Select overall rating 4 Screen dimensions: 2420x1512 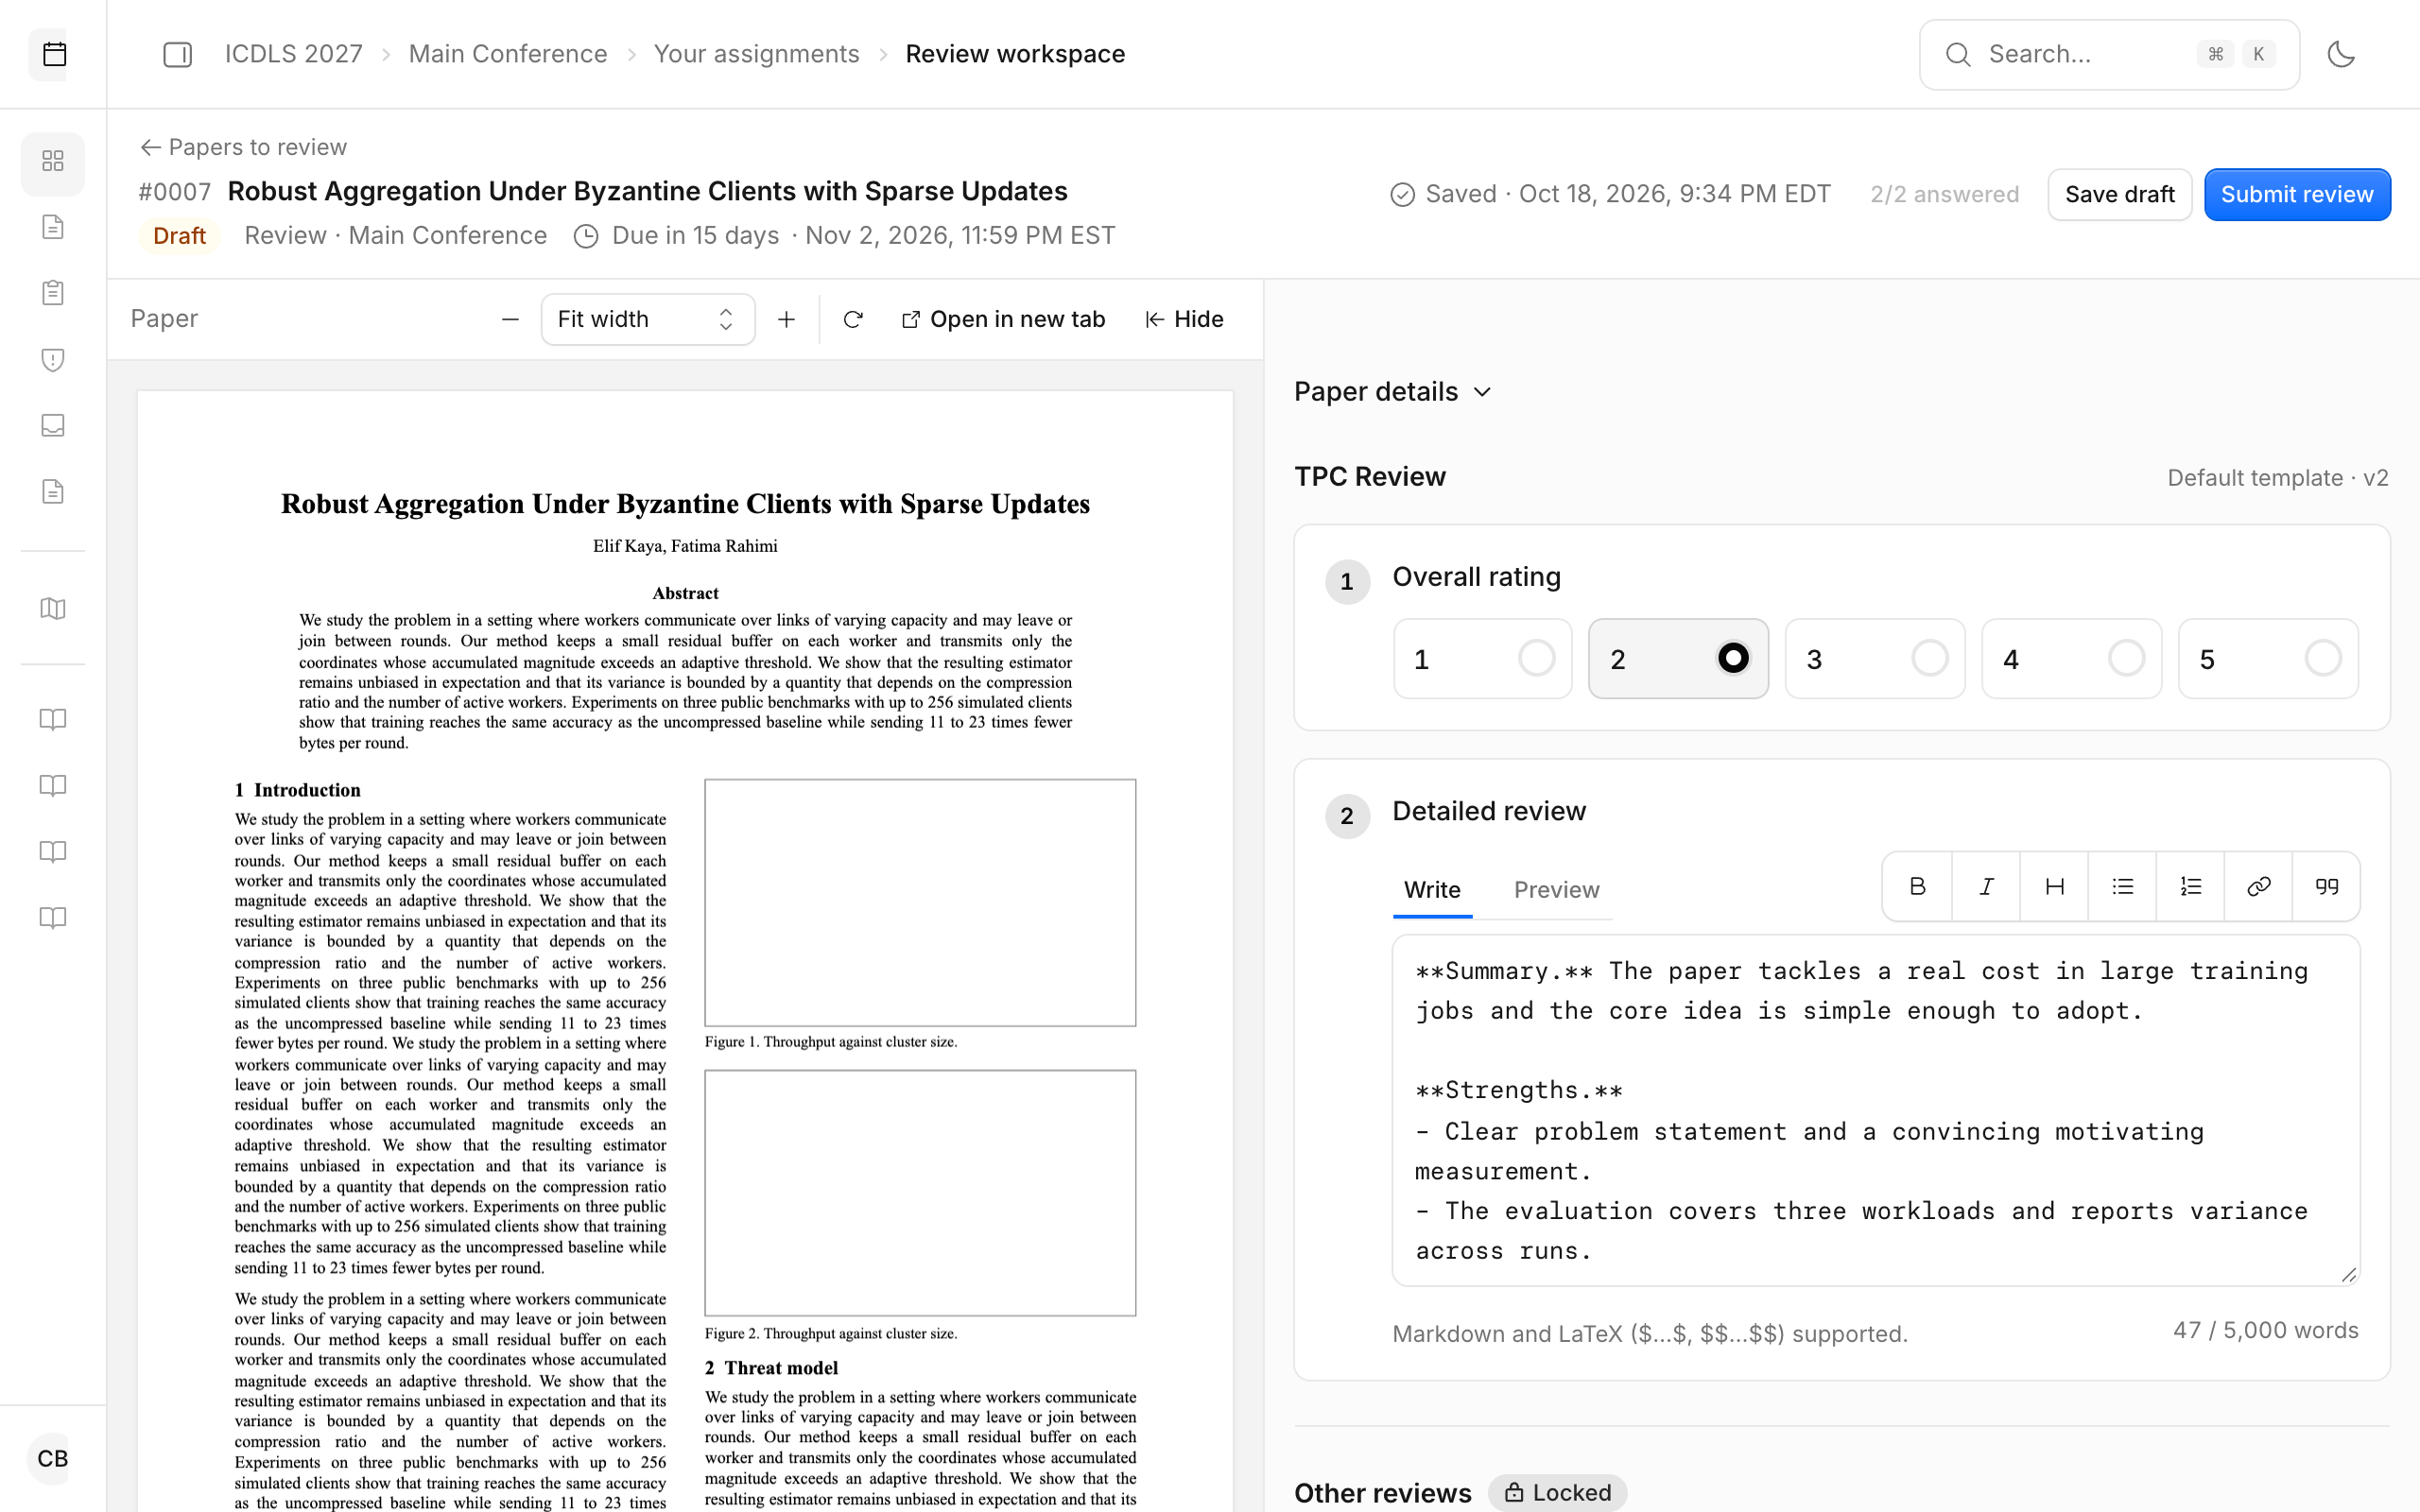click(x=2072, y=659)
